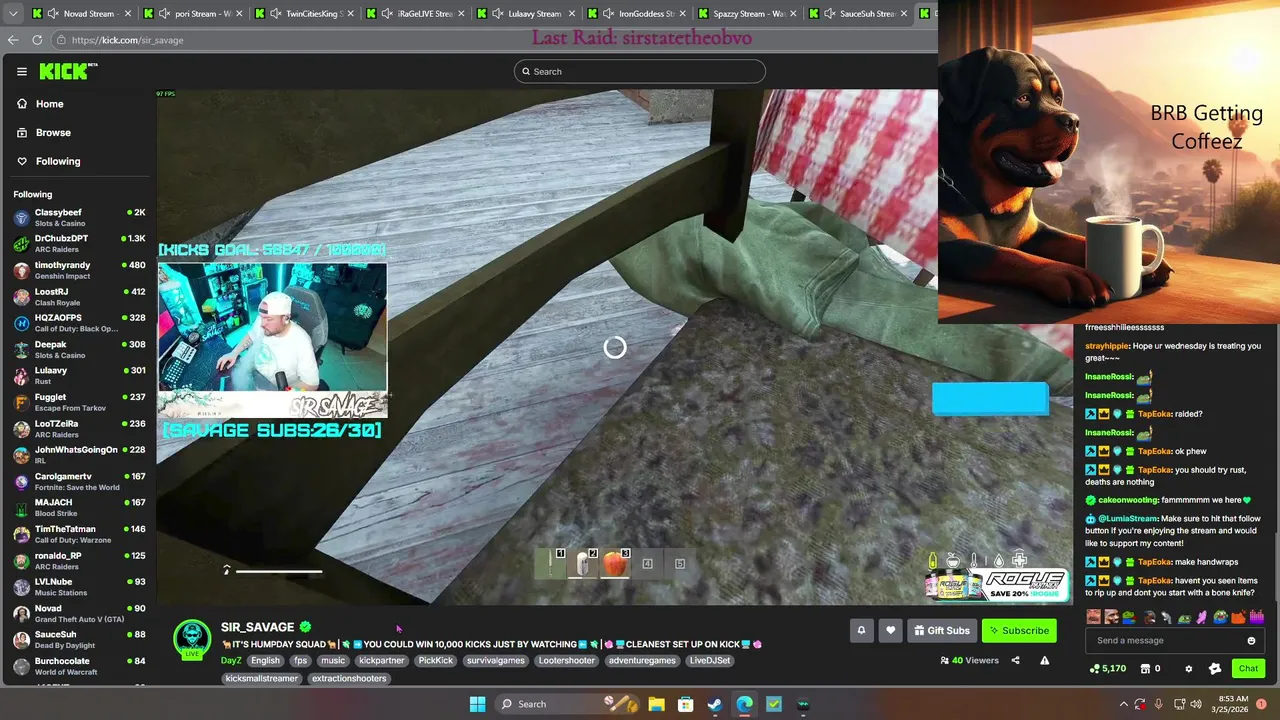Viewport: 1280px width, 720px height.
Task: Select the kickpartner tag
Action: coord(381,660)
